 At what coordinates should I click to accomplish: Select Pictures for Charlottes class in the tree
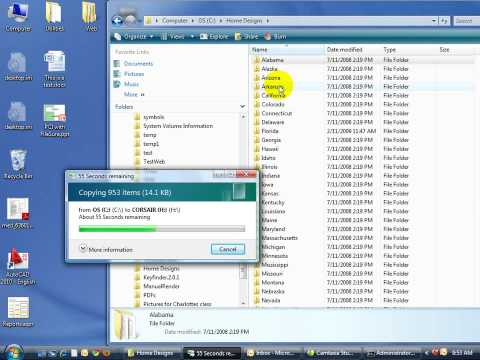177,304
